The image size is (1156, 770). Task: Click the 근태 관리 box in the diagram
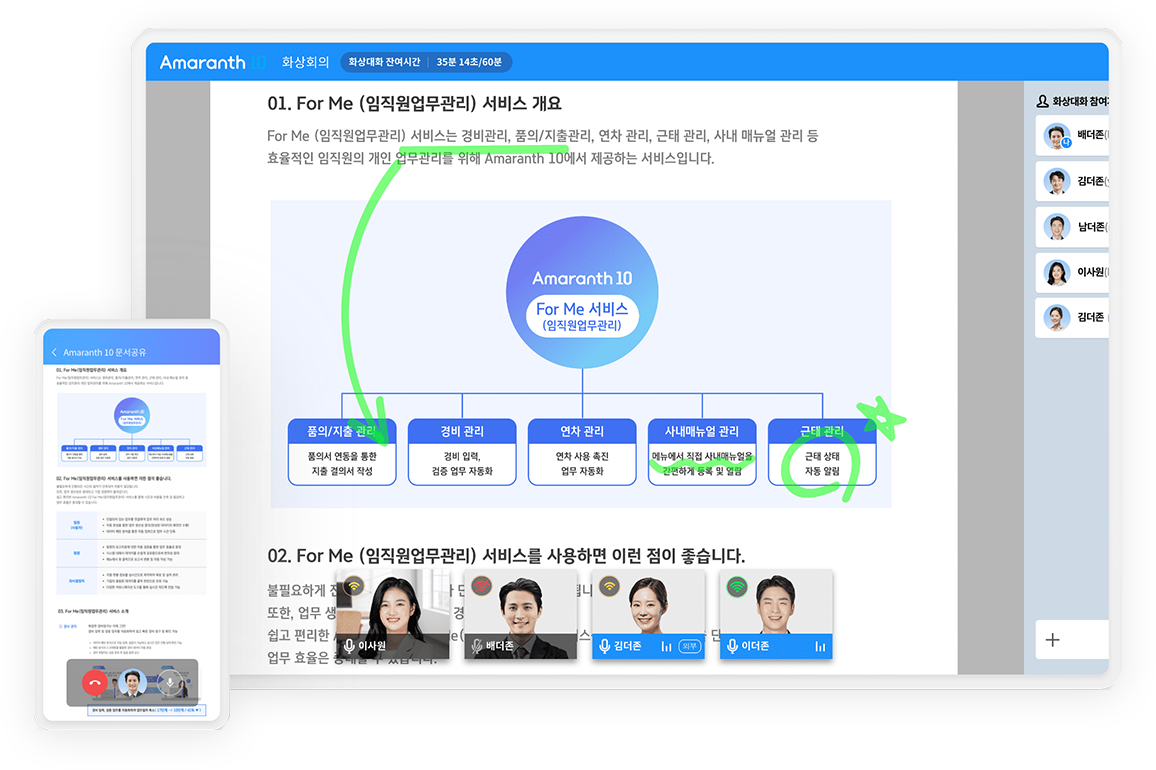822,452
